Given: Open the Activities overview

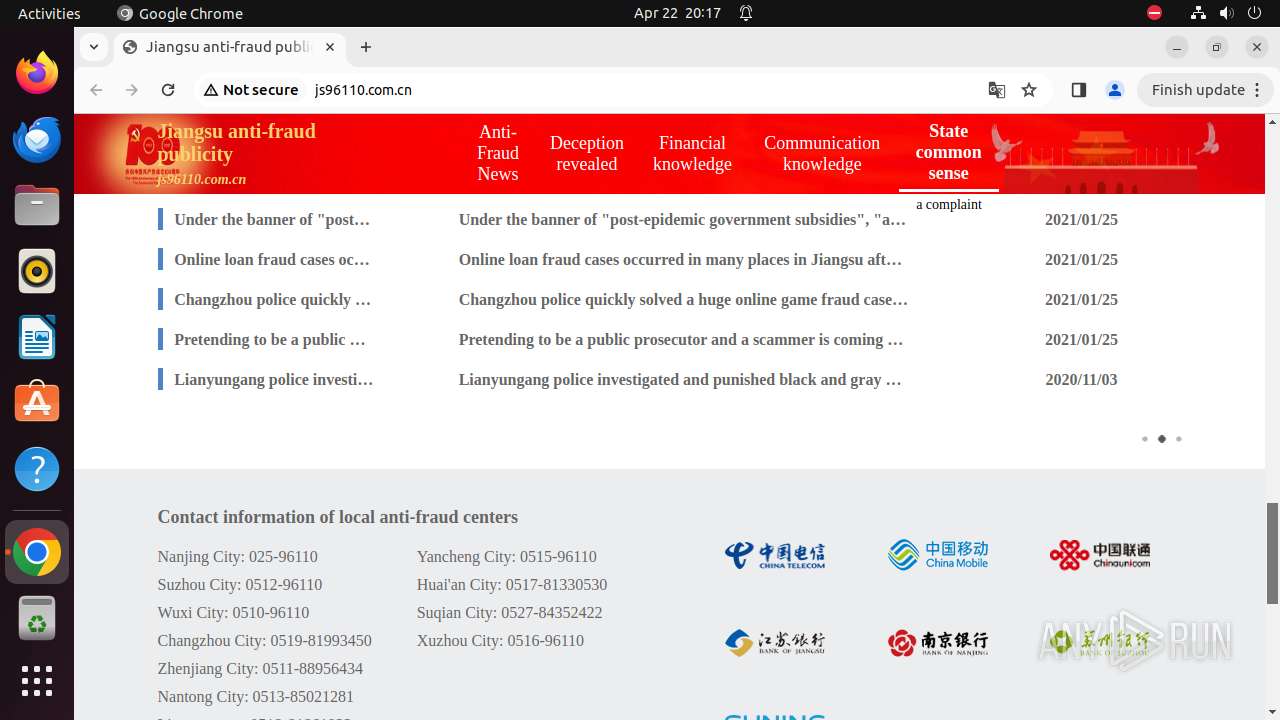Looking at the screenshot, I should (x=49, y=13).
